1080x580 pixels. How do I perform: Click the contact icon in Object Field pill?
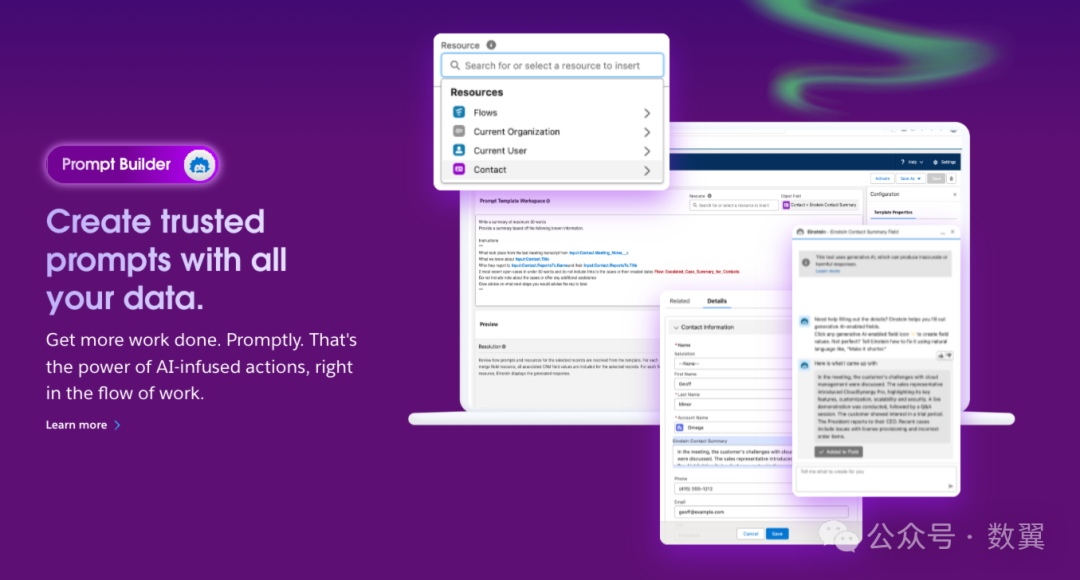[x=786, y=205]
